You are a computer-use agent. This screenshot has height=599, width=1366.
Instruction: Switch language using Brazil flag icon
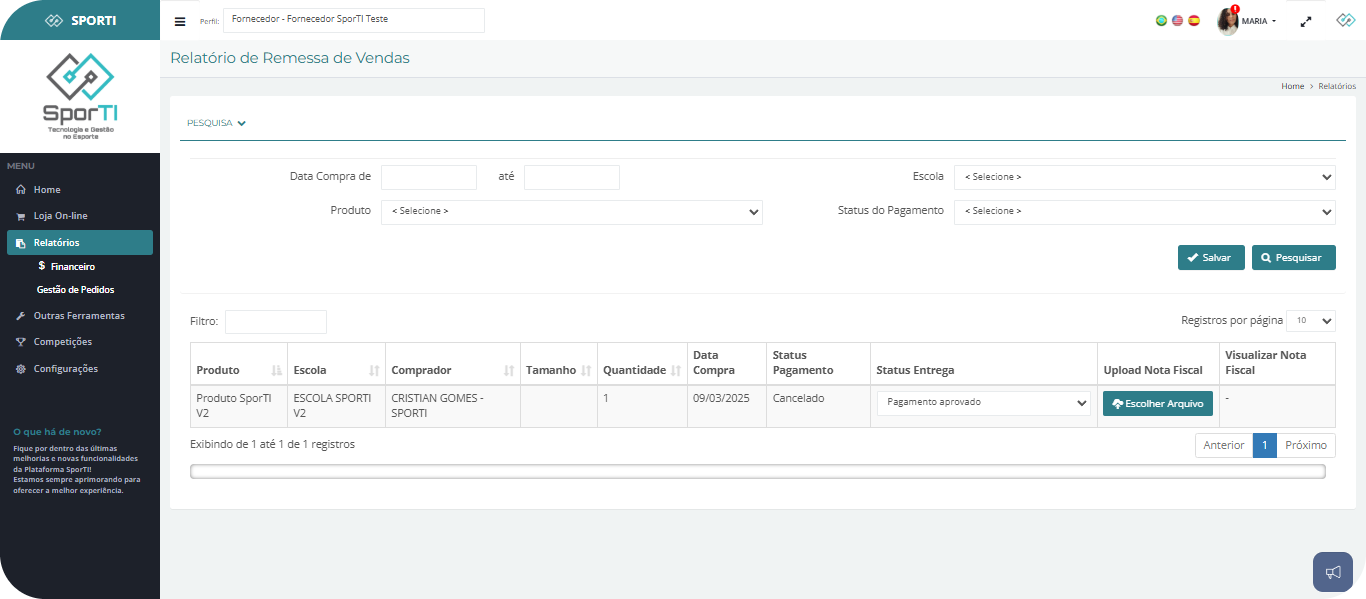click(x=1161, y=20)
